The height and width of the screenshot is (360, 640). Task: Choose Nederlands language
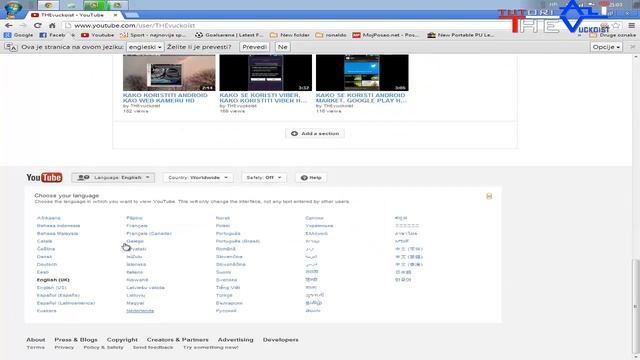pos(140,311)
